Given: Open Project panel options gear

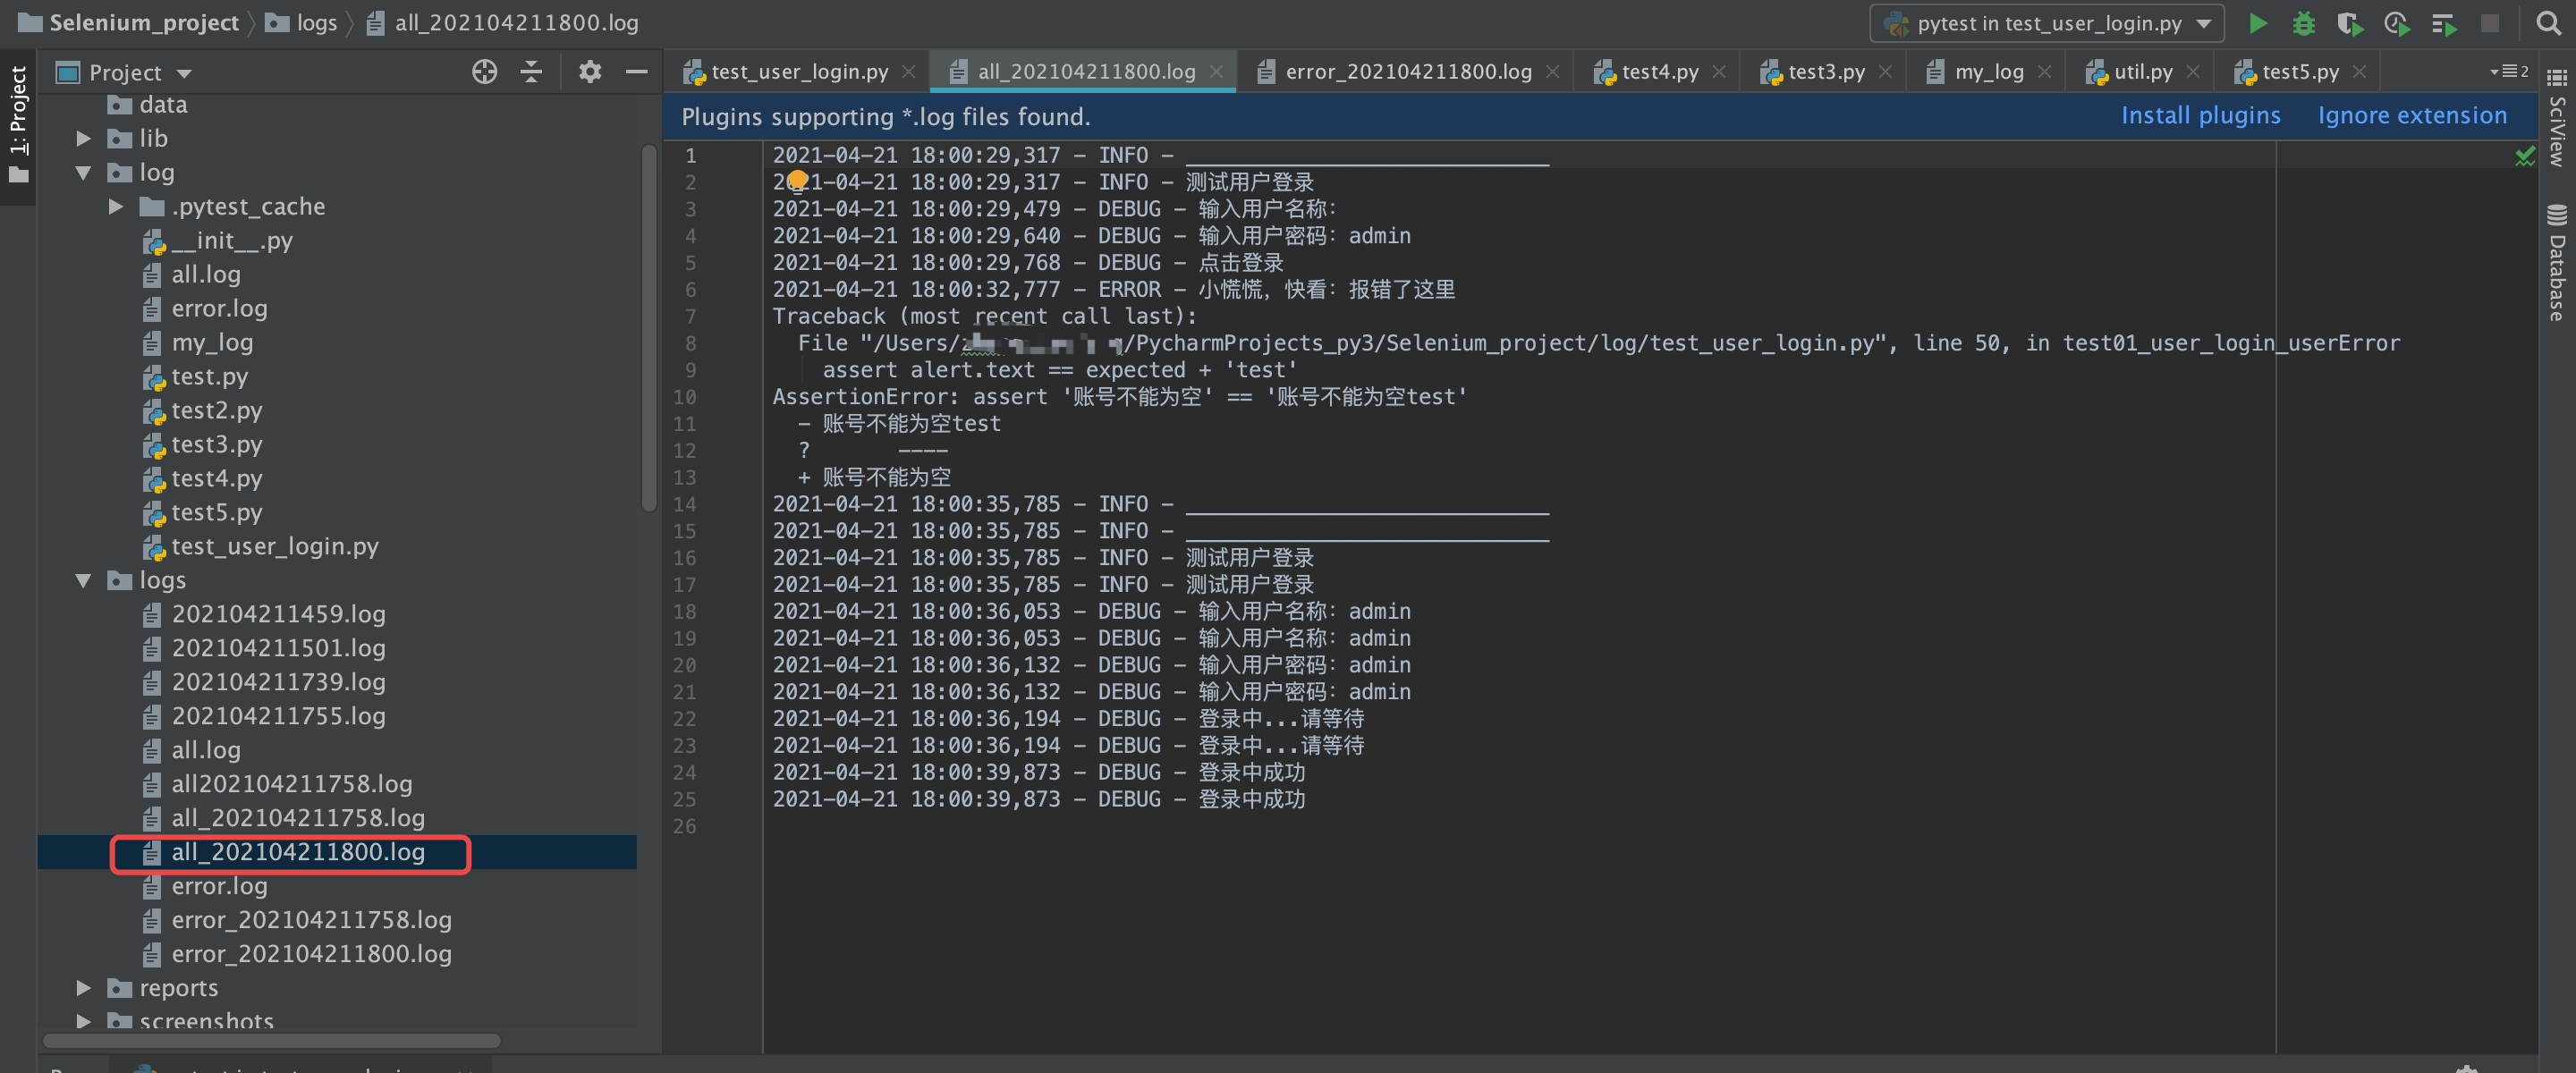Looking at the screenshot, I should click(x=590, y=71).
